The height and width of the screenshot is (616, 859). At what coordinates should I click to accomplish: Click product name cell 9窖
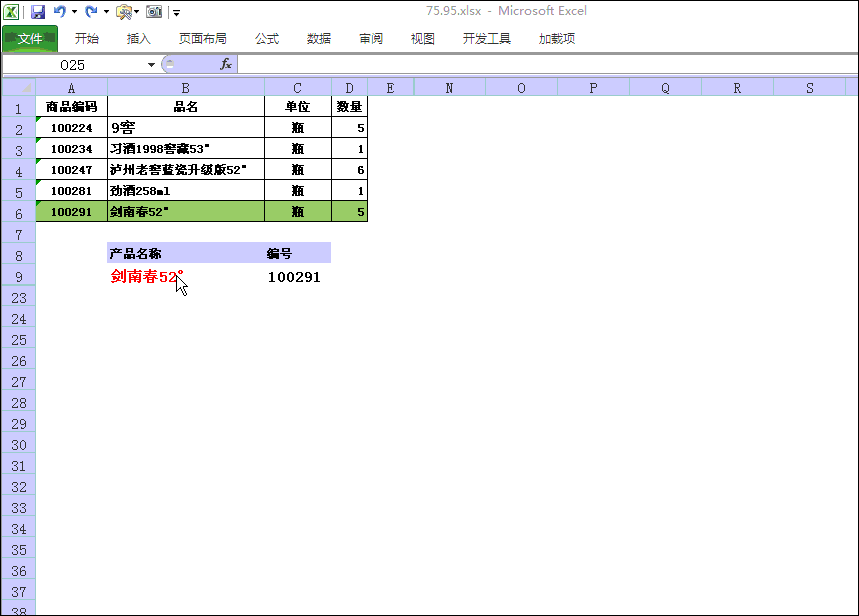186,128
